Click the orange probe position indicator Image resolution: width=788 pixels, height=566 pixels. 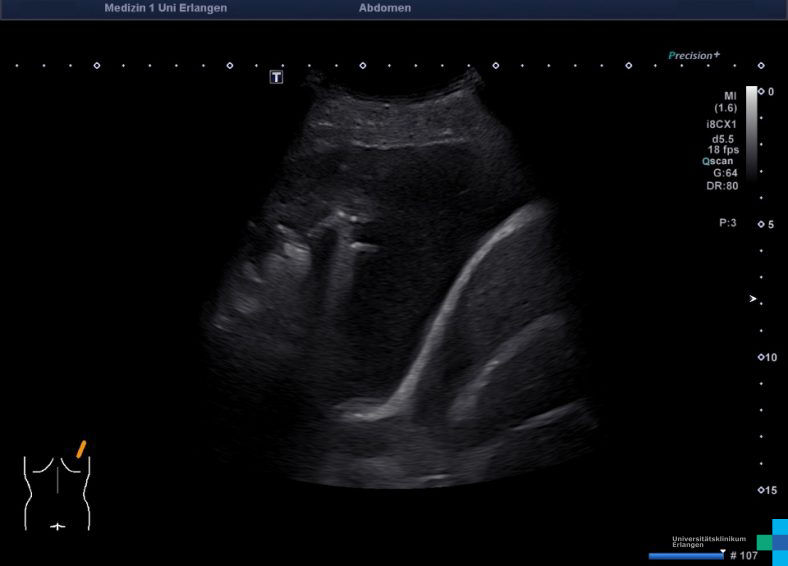pyautogui.click(x=81, y=449)
